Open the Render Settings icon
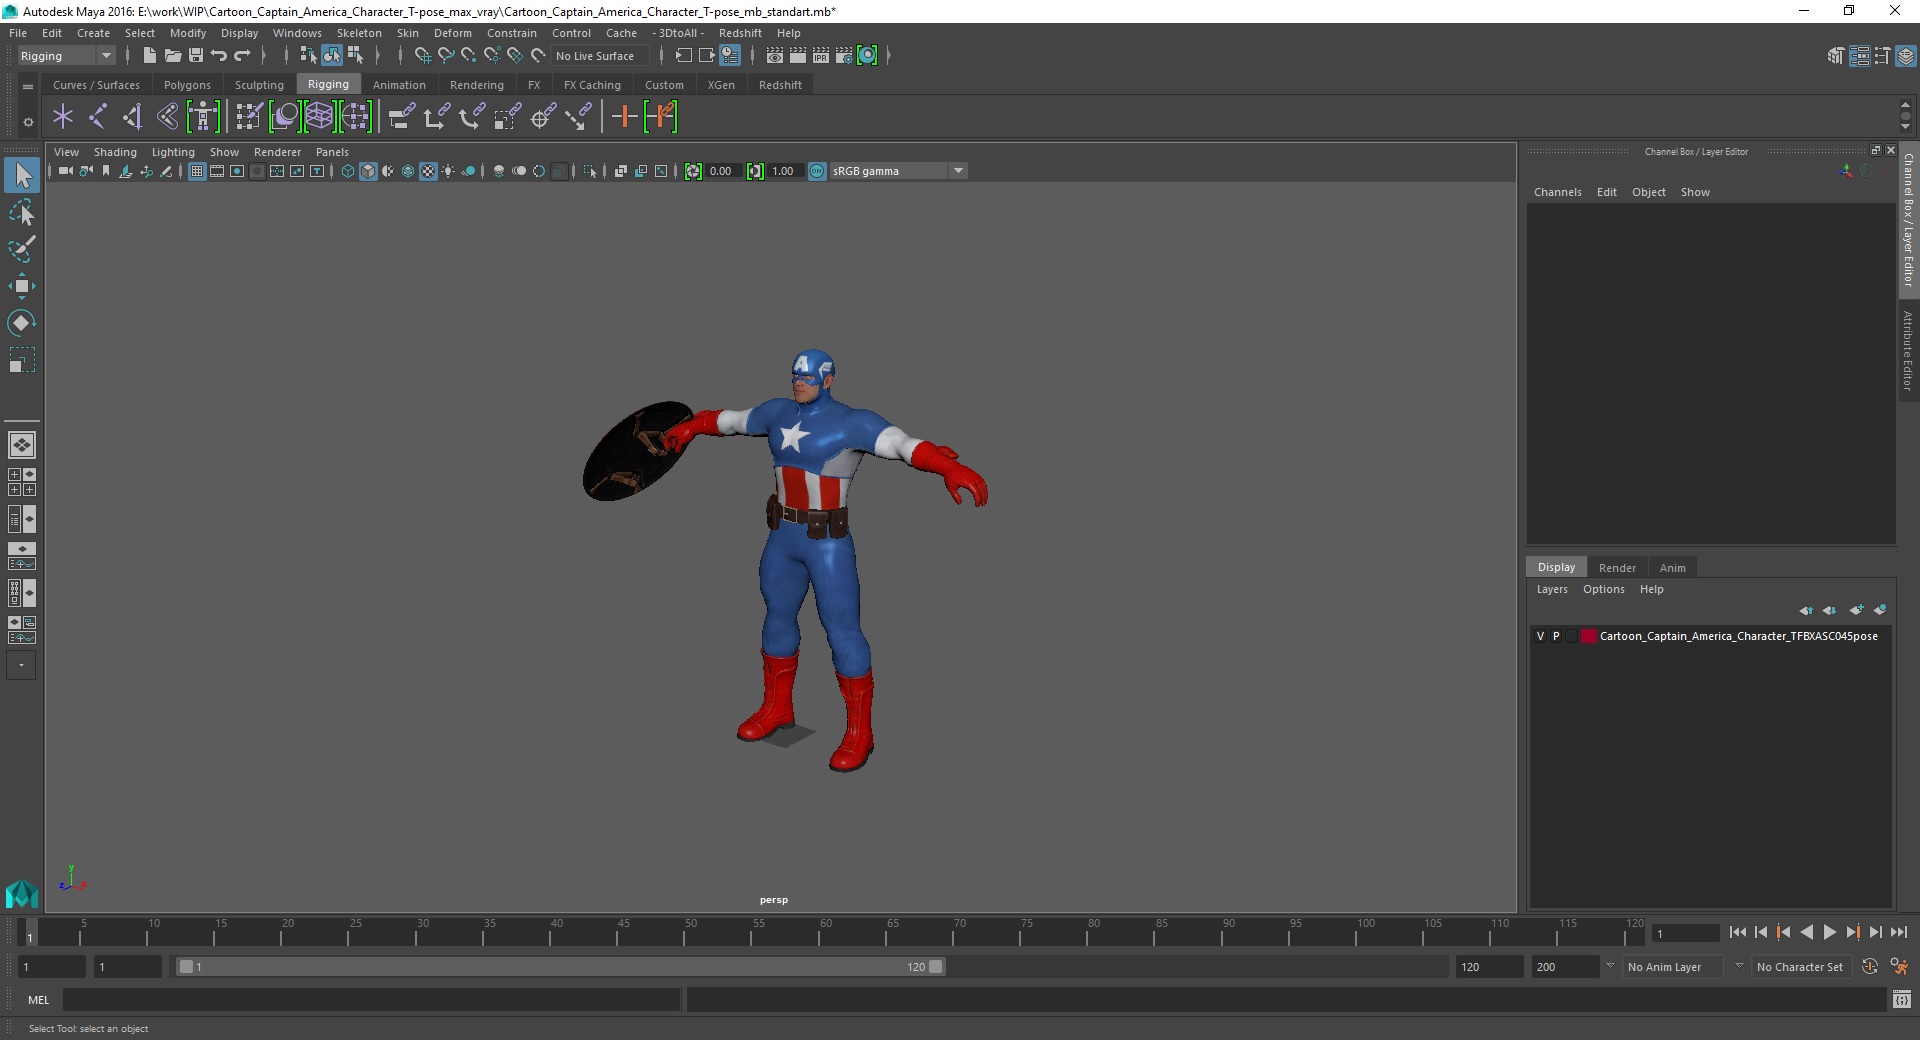Image resolution: width=1920 pixels, height=1040 pixels. 844,56
